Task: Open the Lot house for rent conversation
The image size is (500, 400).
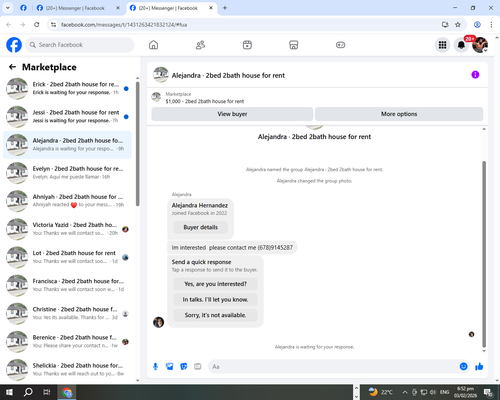Action: click(67, 257)
